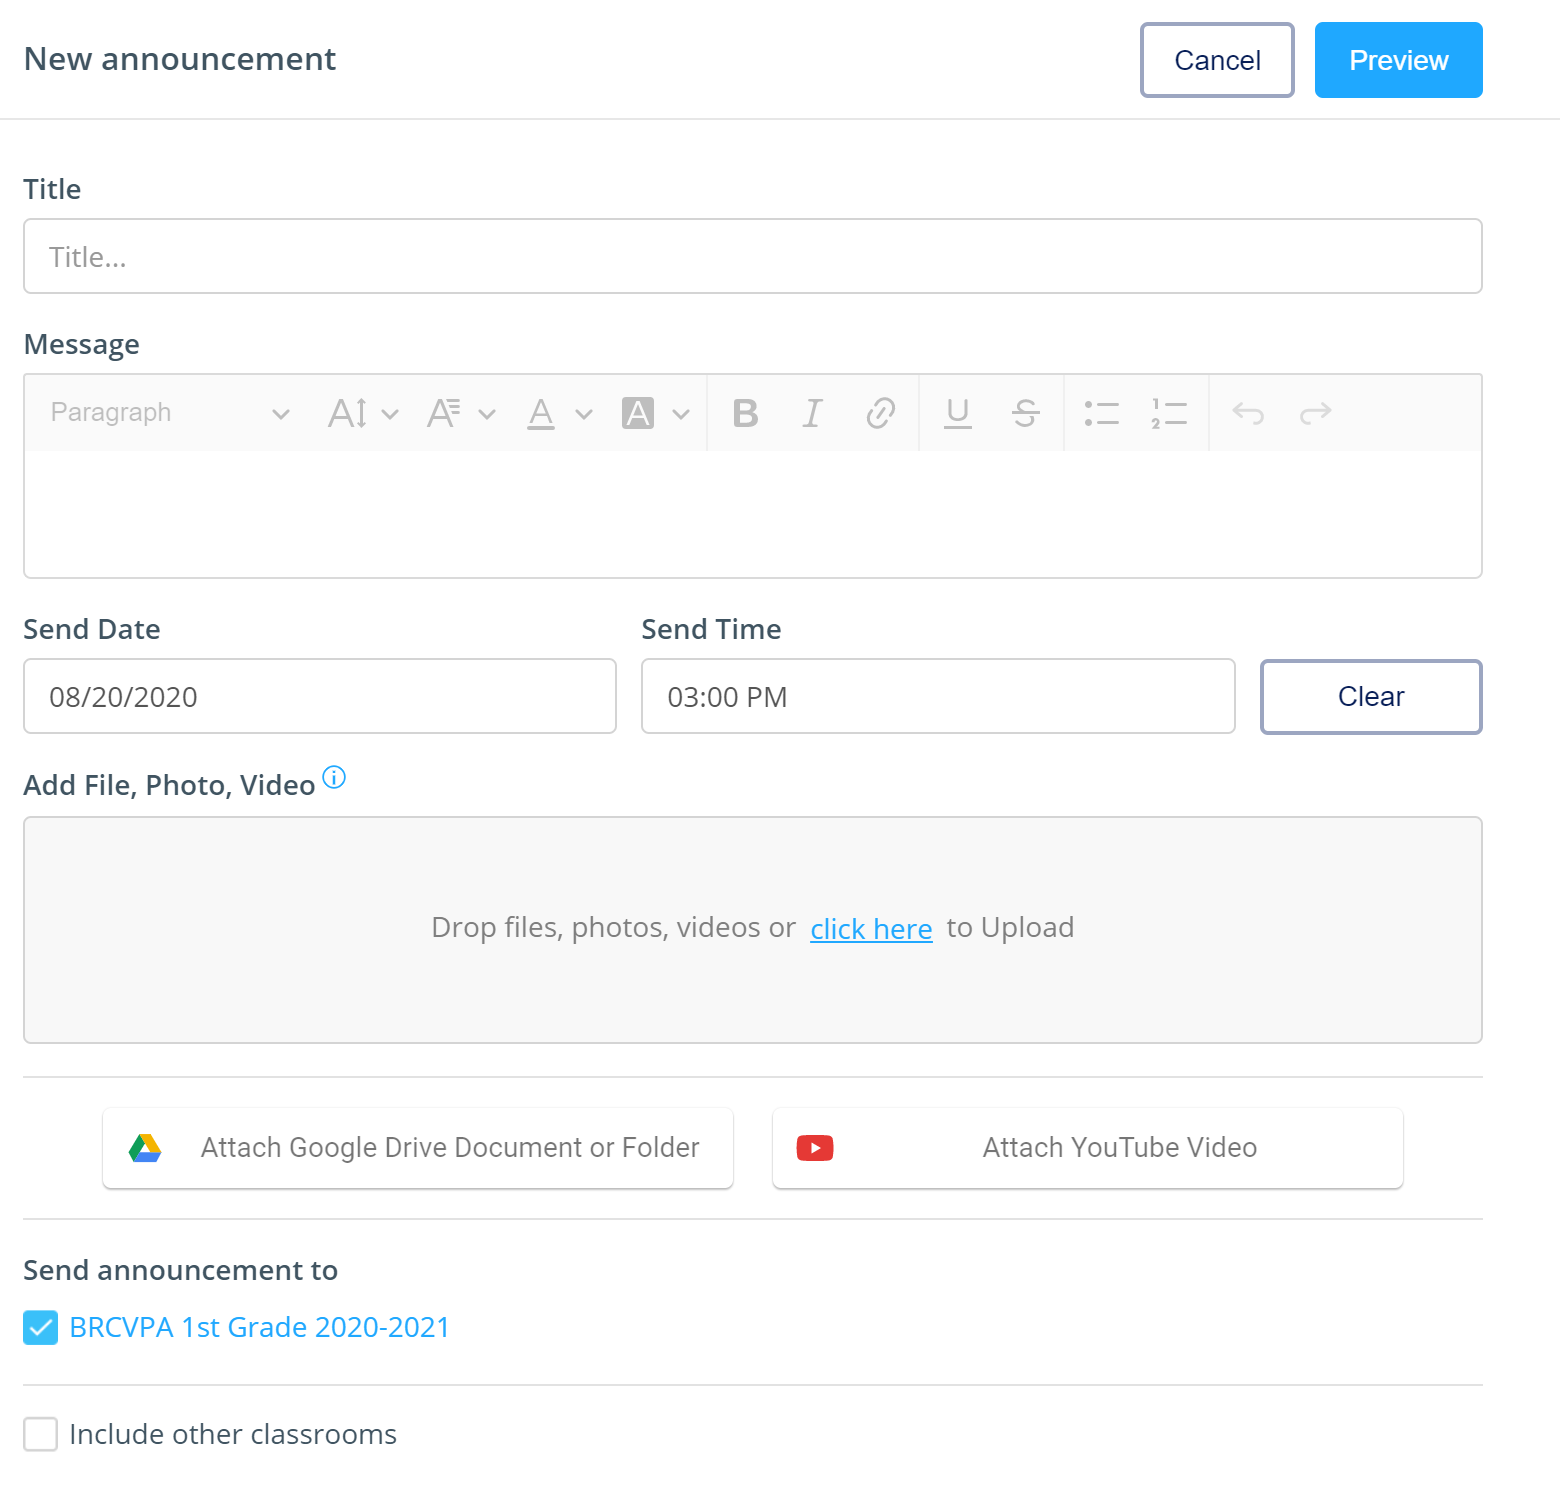
Task: Cancel the new announcement
Action: pos(1217,60)
